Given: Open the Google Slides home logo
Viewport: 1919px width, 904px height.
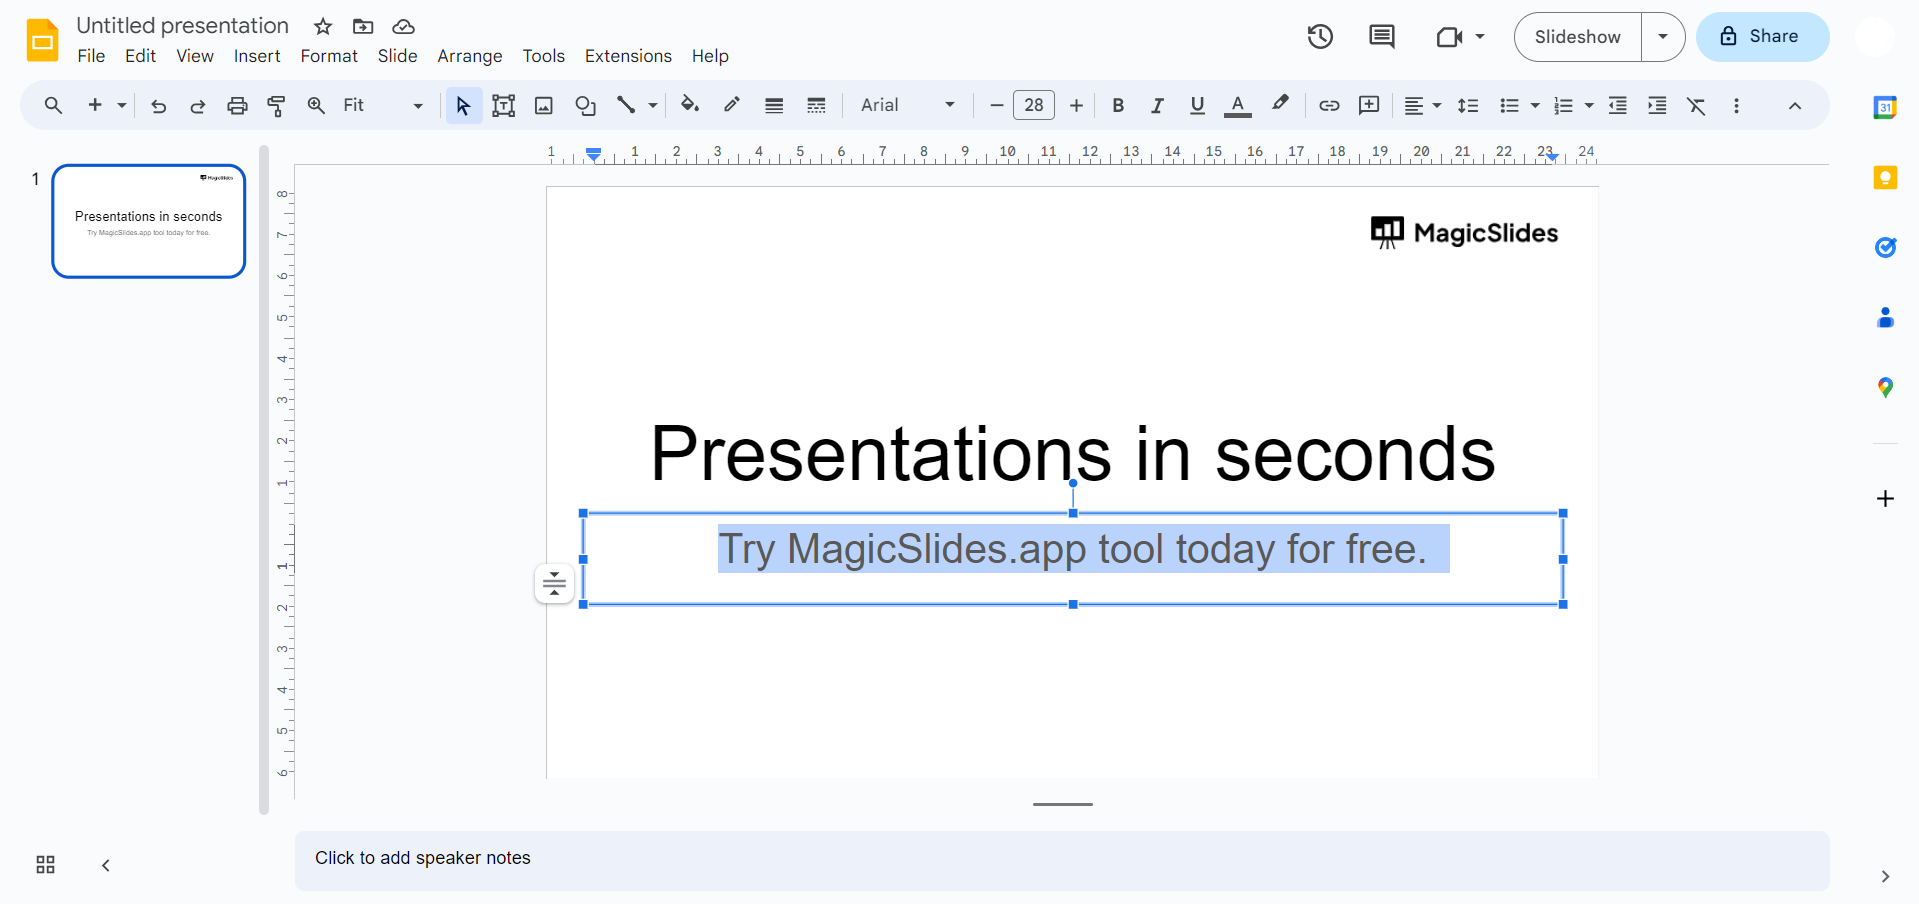Looking at the screenshot, I should coord(42,40).
